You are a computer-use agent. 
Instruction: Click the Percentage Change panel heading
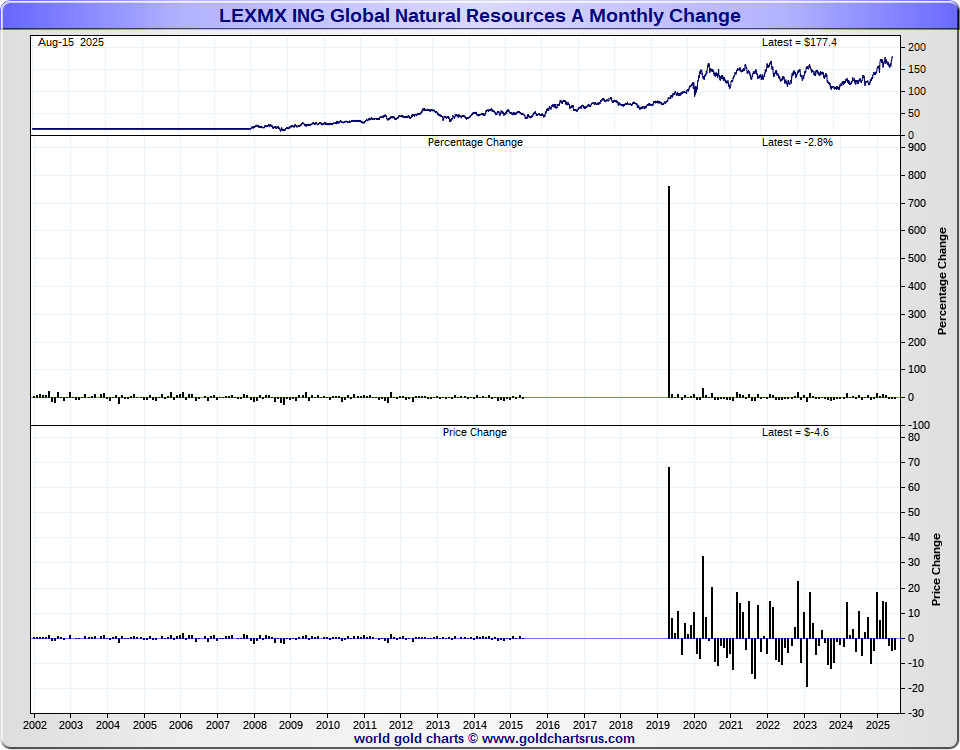pyautogui.click(x=475, y=142)
